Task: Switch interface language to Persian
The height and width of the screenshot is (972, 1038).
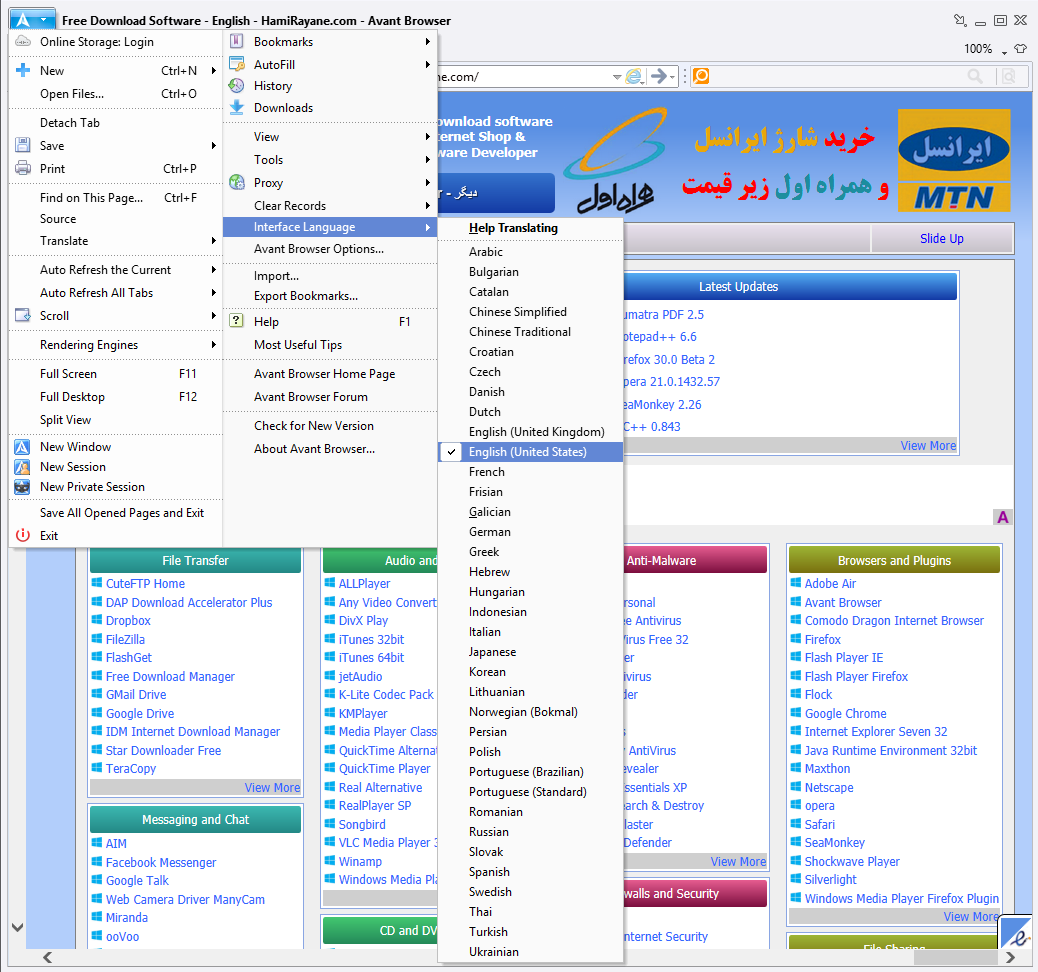Action: [x=488, y=732]
